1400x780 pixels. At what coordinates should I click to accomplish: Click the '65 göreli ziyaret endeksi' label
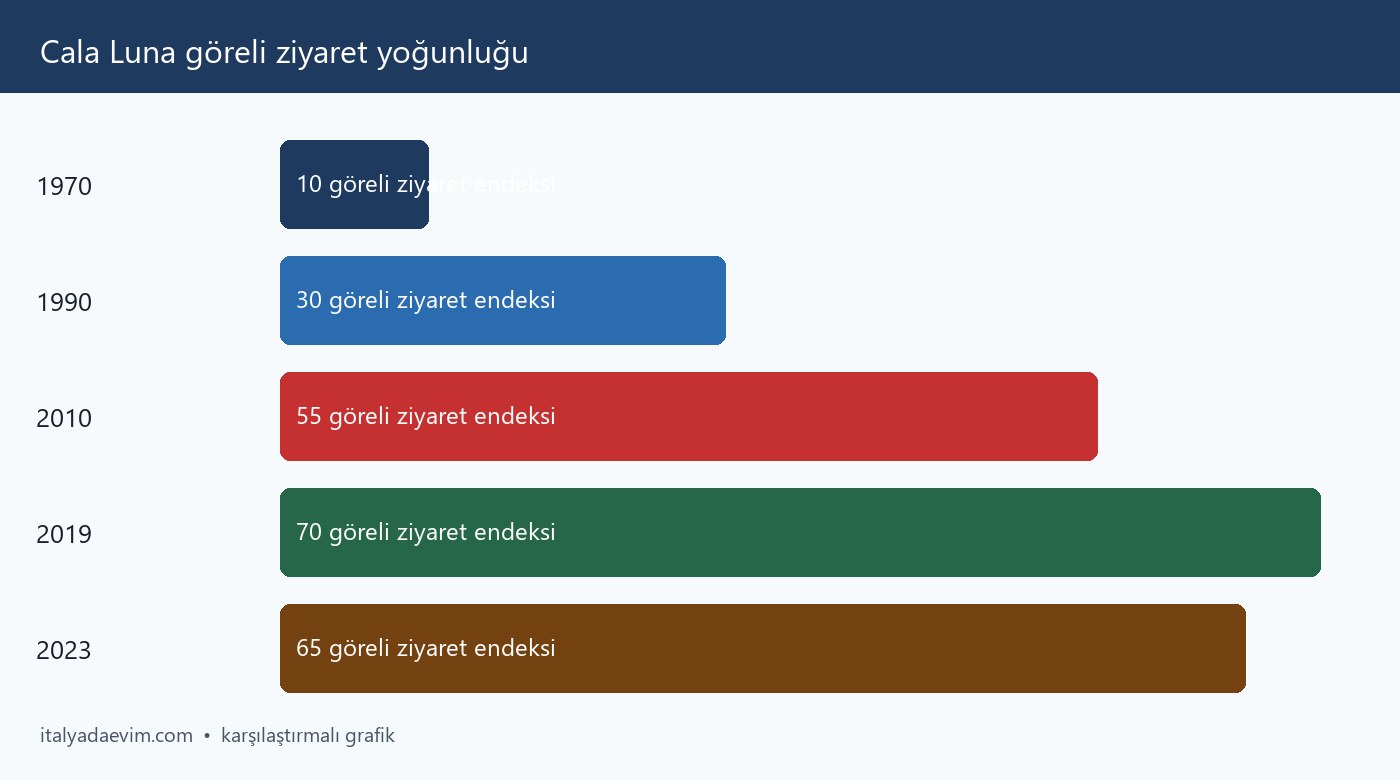click(426, 648)
